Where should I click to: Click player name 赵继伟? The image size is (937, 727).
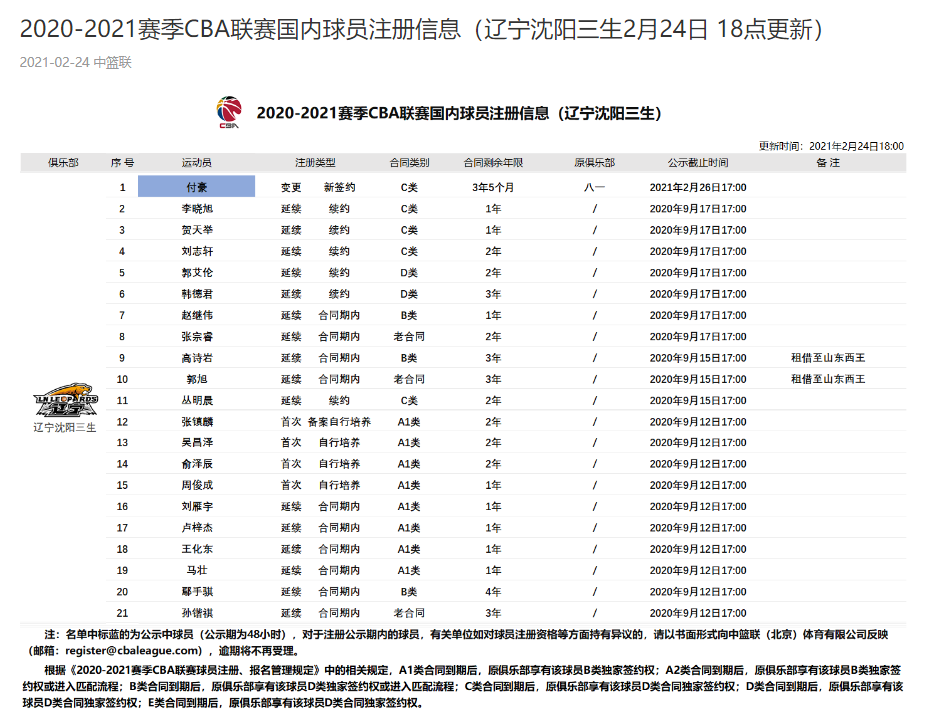(x=197, y=315)
